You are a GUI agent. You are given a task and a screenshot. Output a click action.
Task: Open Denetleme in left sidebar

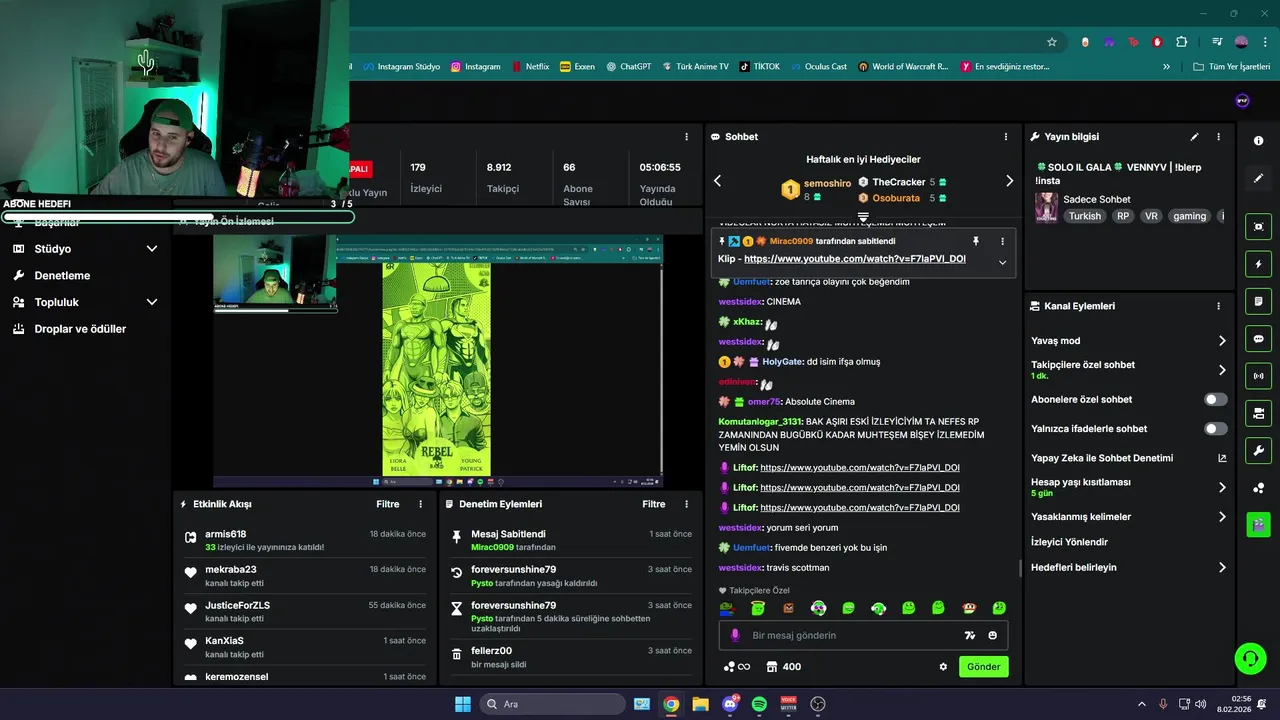click(x=62, y=275)
